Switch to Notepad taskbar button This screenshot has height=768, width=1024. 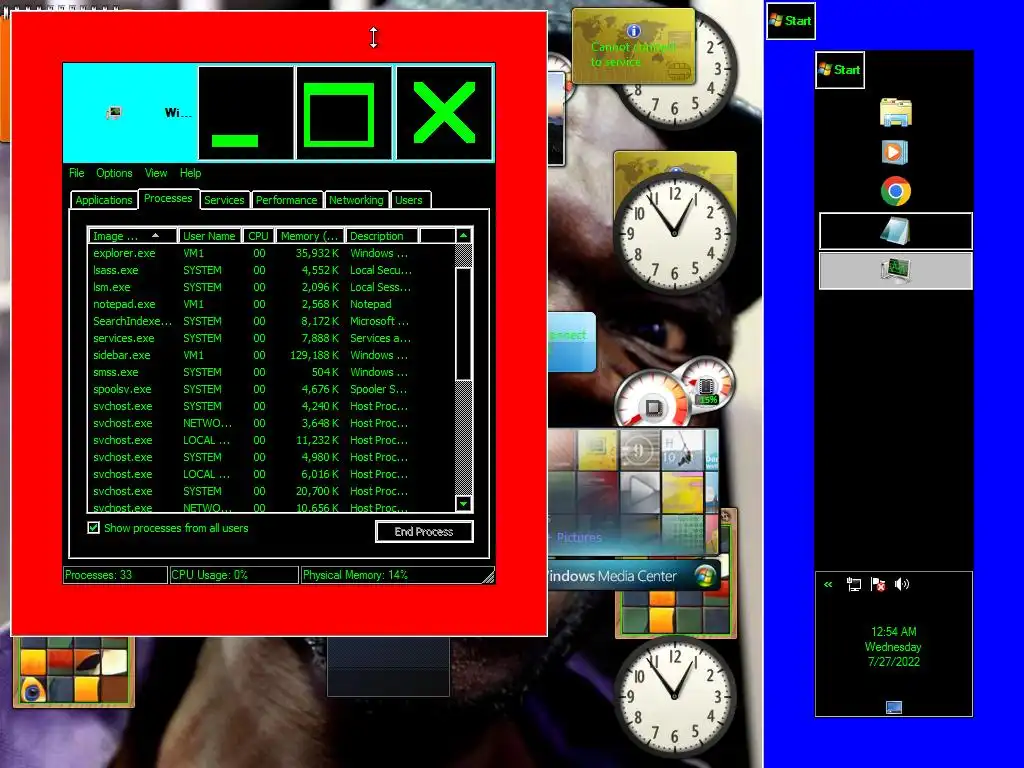click(x=895, y=231)
